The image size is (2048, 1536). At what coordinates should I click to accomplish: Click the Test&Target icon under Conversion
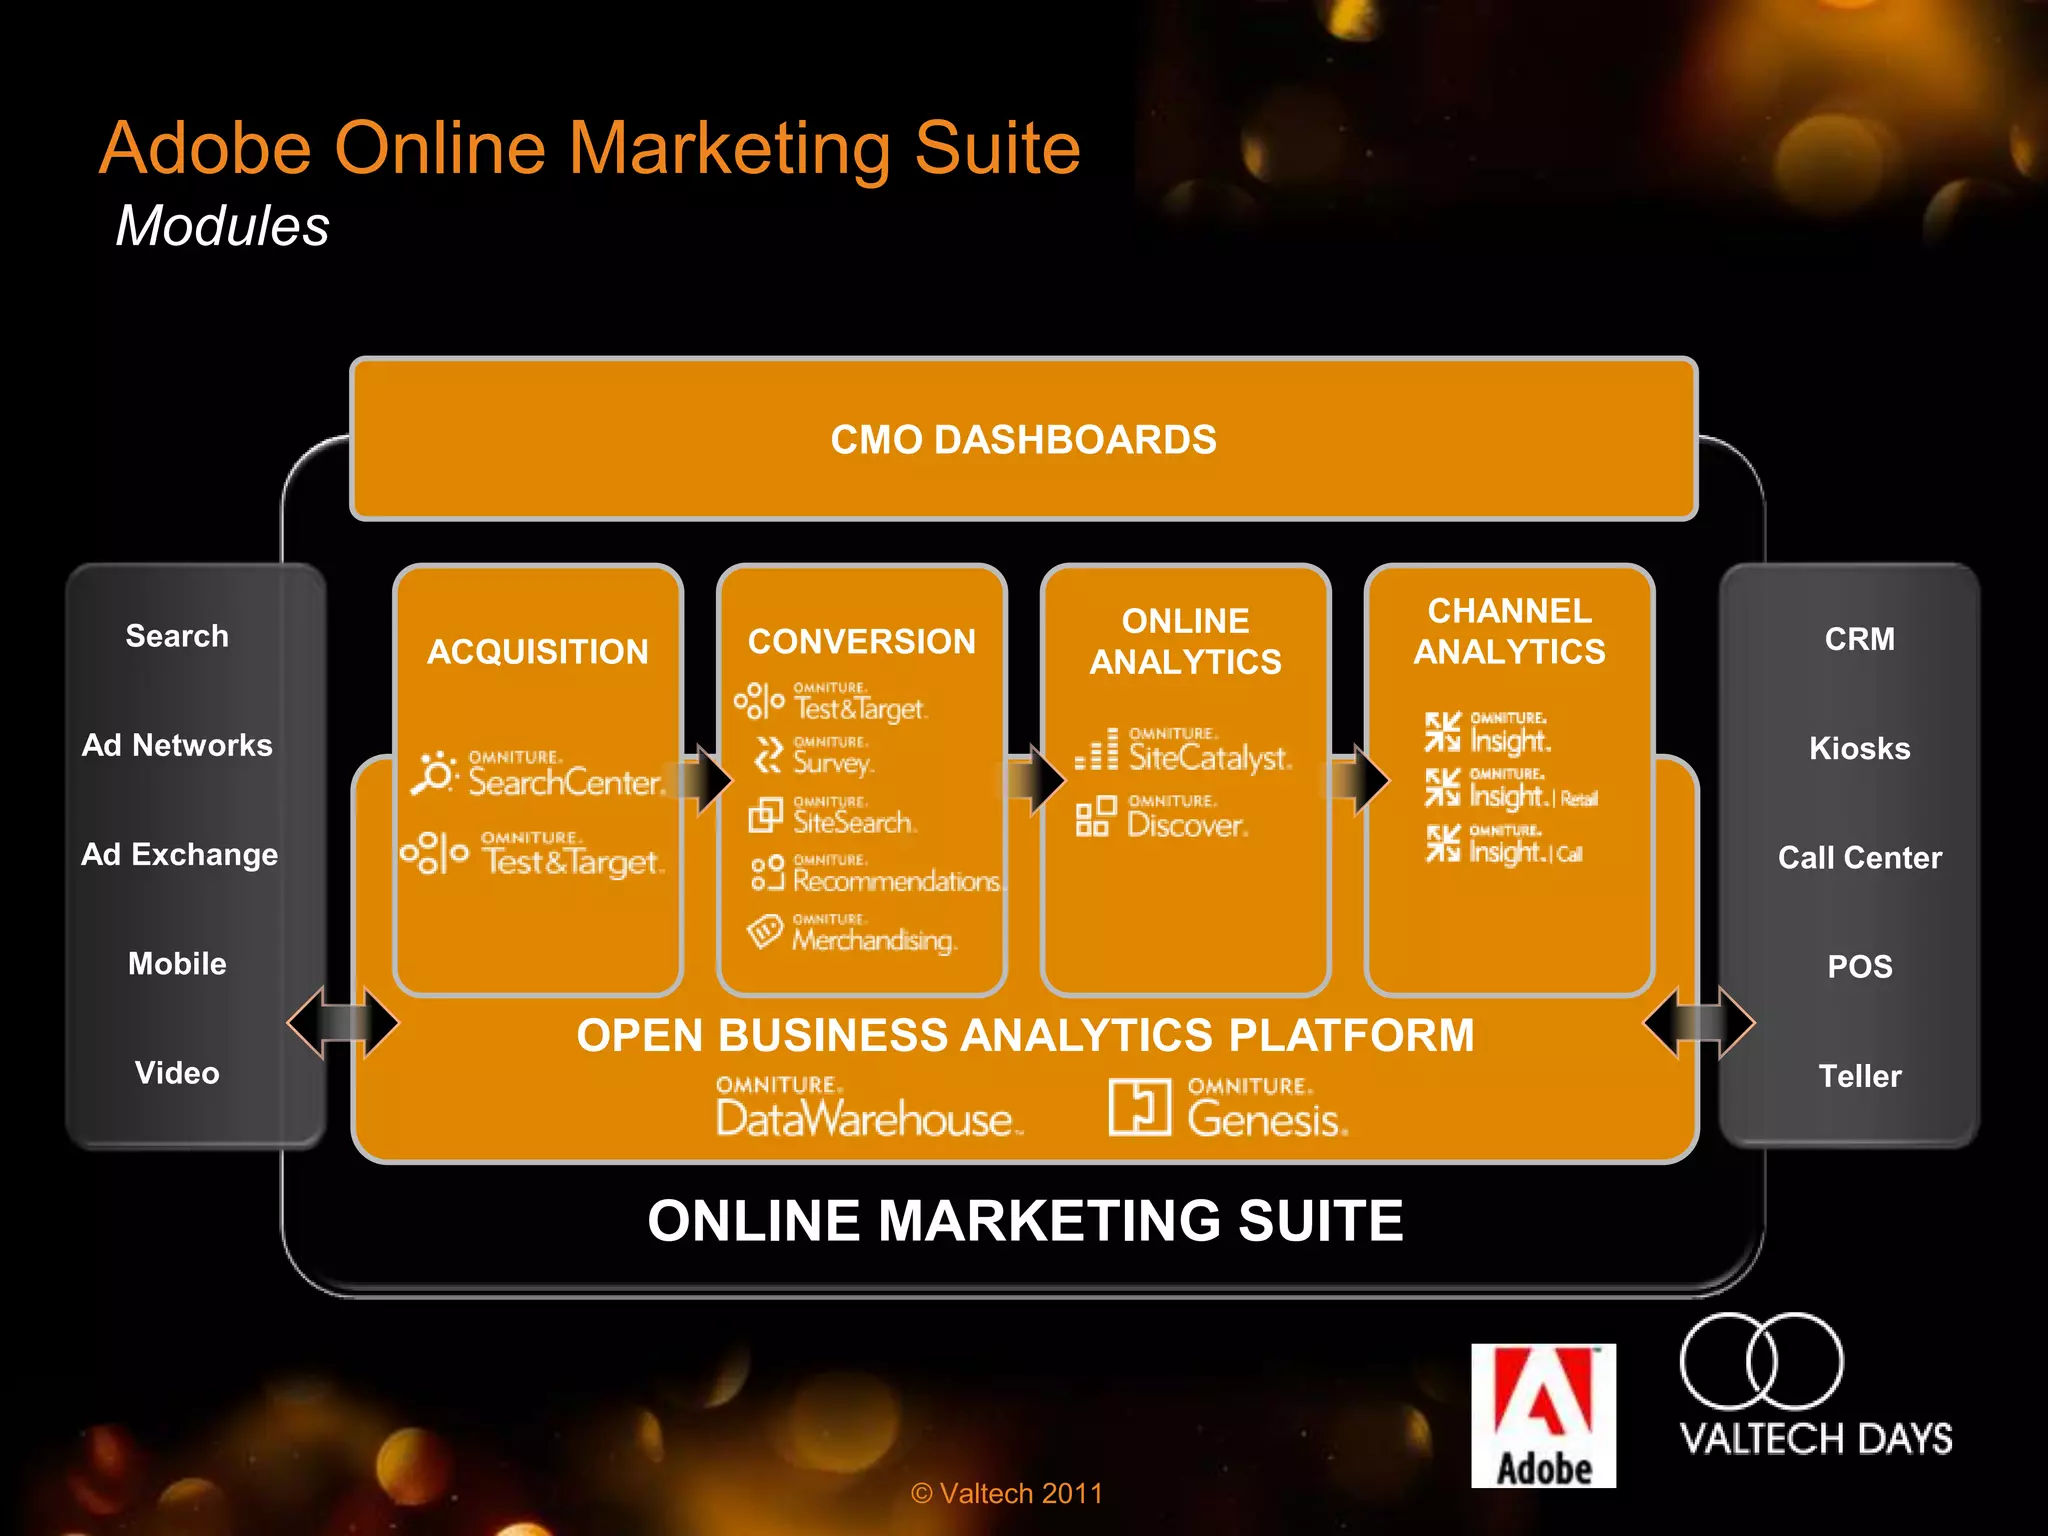pyautogui.click(x=760, y=701)
